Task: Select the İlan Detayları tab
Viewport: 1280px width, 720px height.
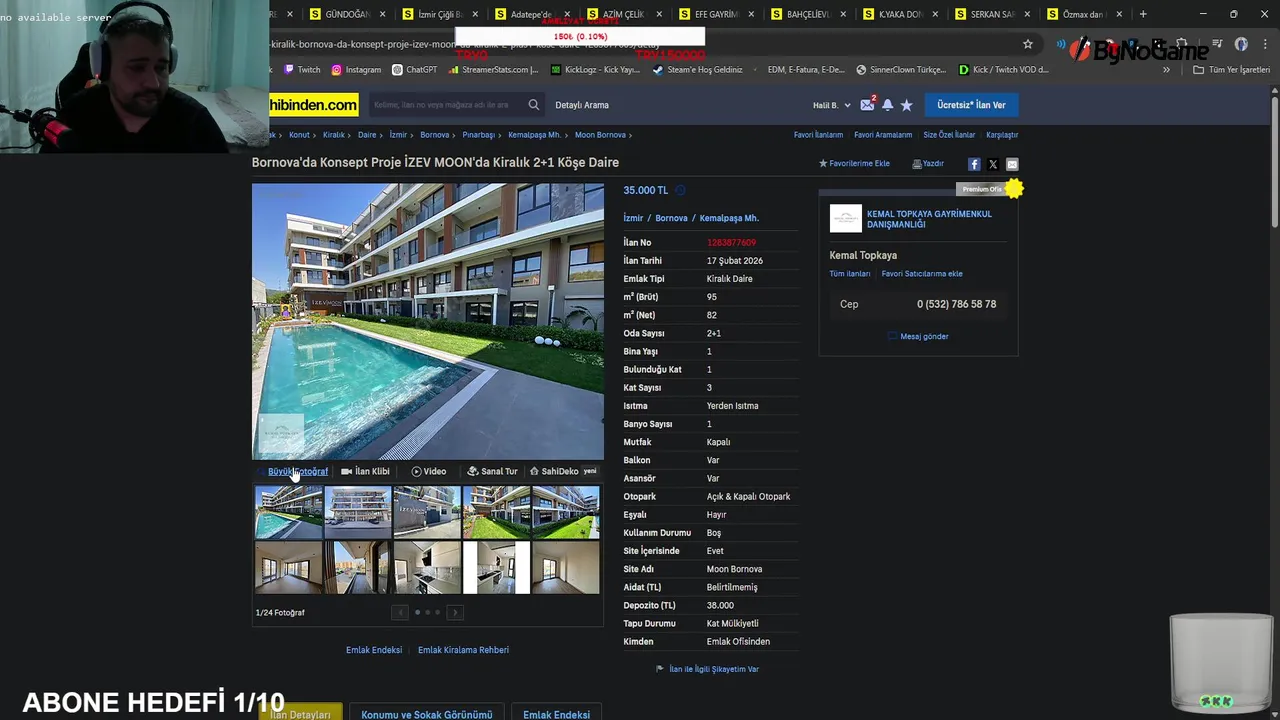Action: point(300,712)
